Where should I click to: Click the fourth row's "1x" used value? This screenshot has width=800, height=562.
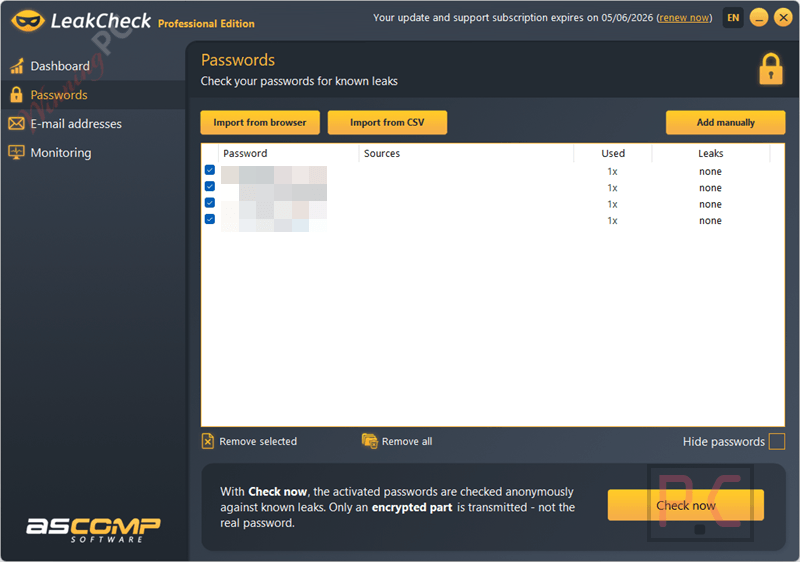click(612, 220)
